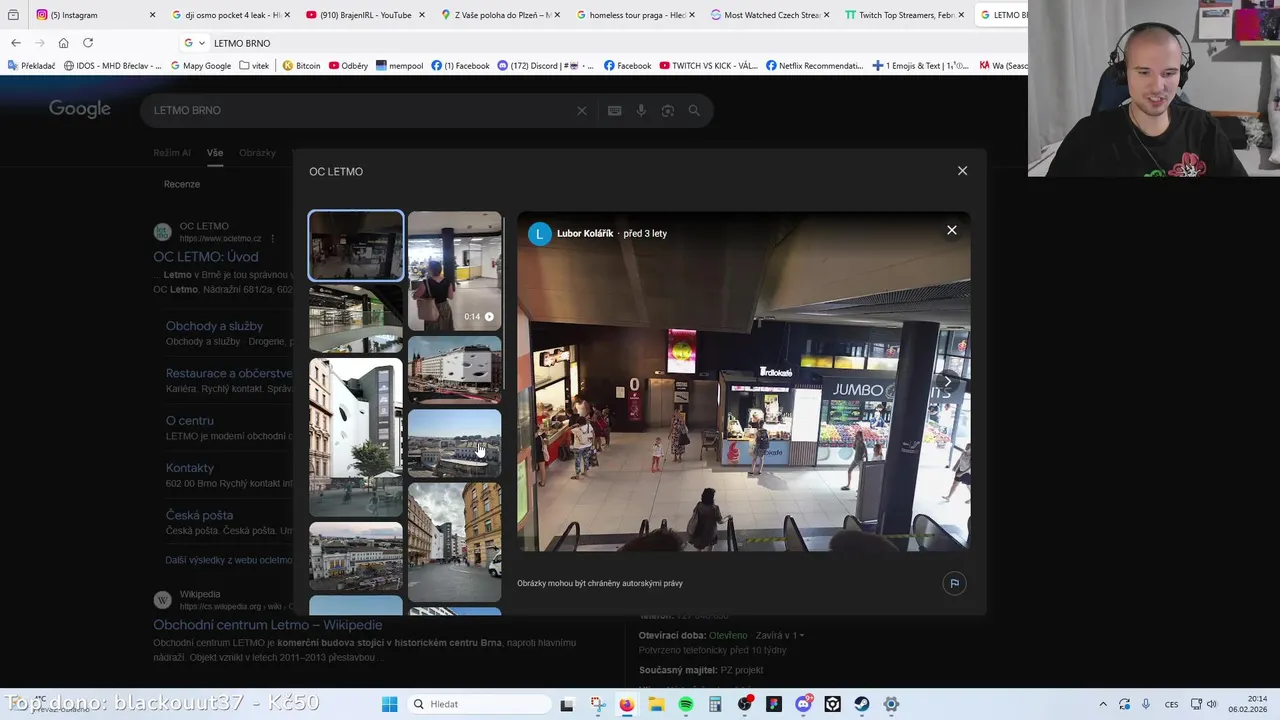The image size is (1280, 720).
Task: Open Snipping Tool from the taskbar
Action: point(597,704)
